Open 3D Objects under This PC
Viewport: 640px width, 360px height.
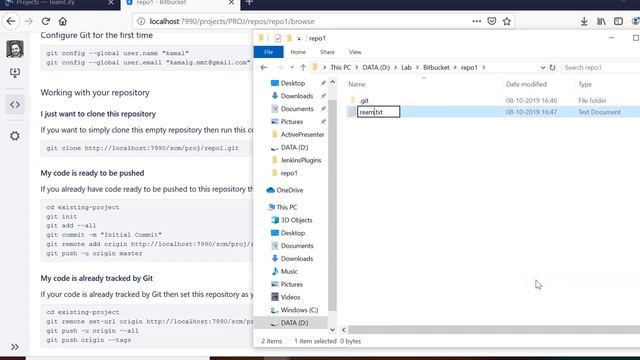(x=296, y=220)
